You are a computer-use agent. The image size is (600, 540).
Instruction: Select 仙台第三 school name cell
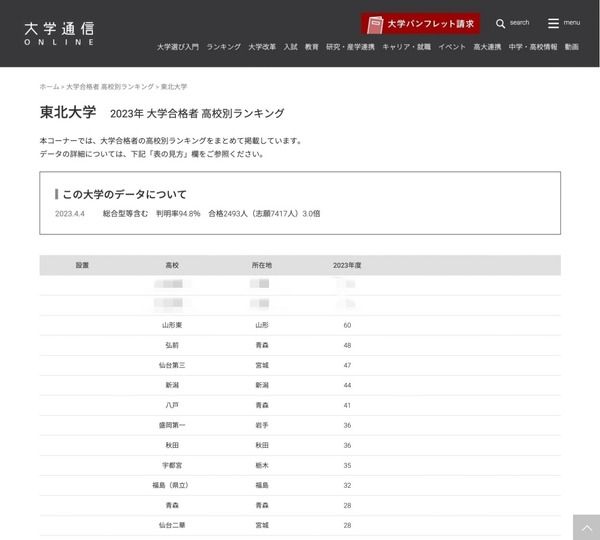tap(172, 365)
